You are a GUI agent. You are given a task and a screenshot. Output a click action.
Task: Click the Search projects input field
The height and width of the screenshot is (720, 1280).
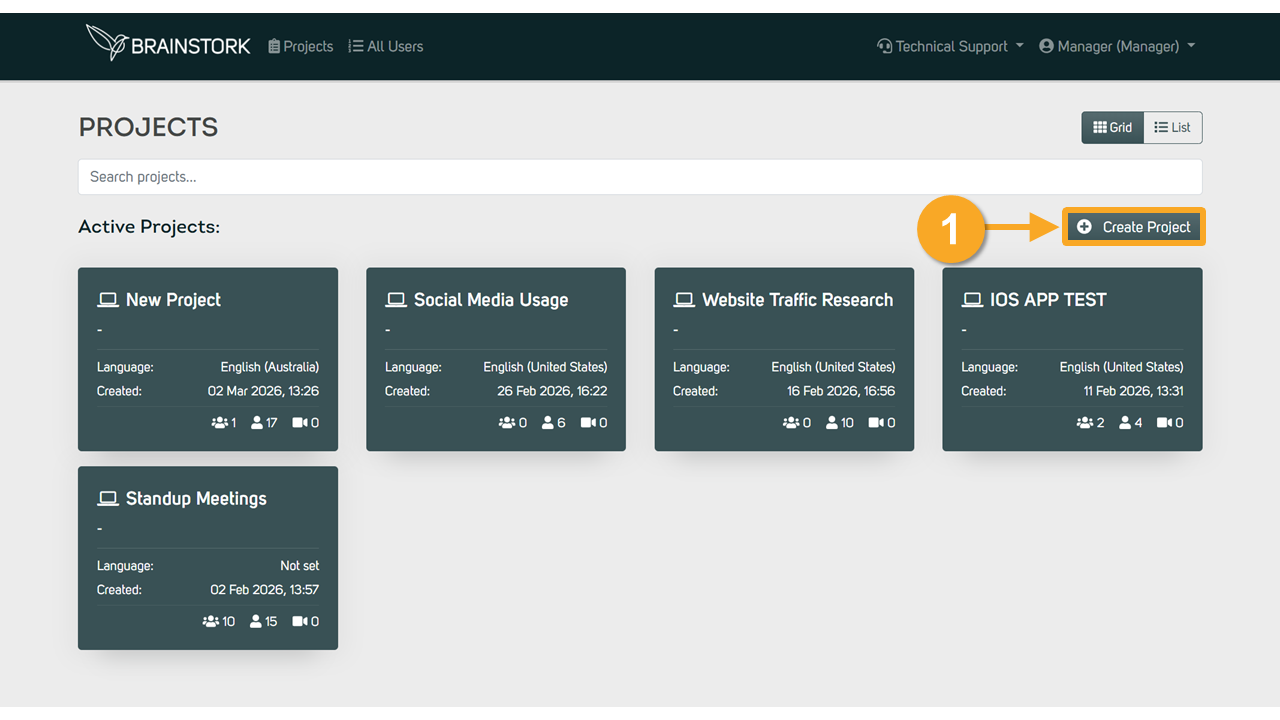640,177
